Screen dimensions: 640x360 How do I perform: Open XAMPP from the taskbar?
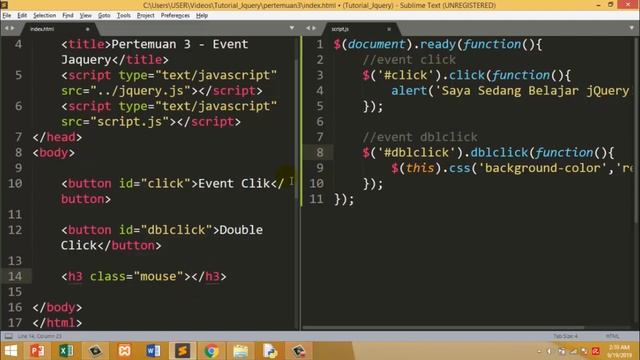124,351
